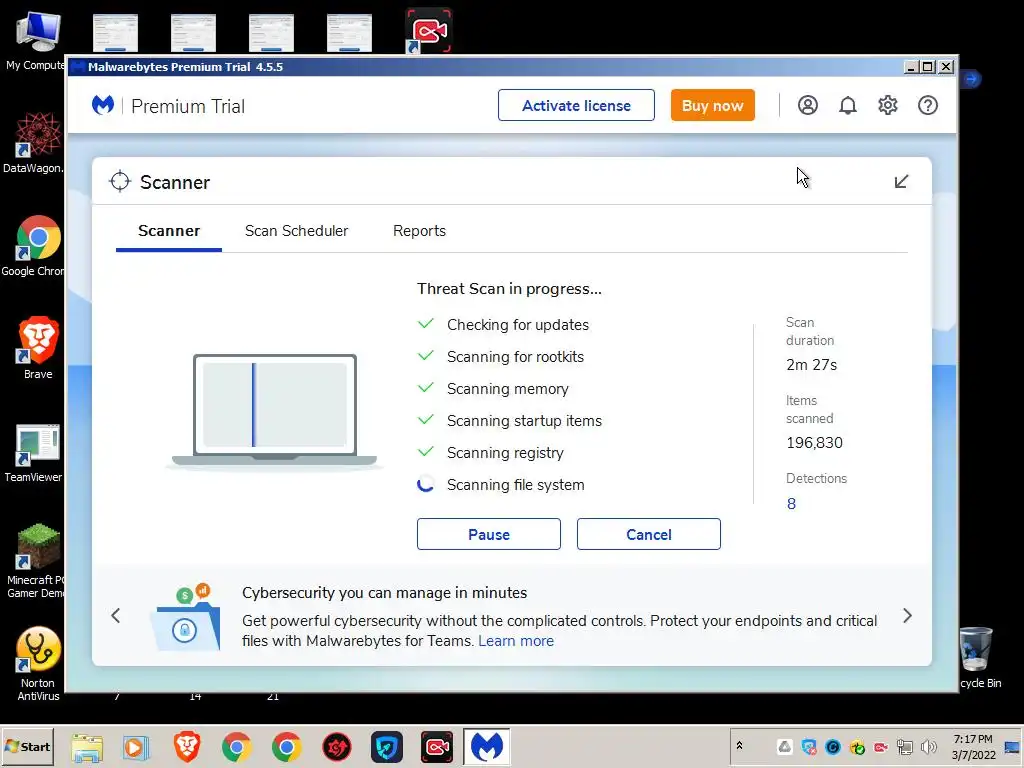This screenshot has width=1024, height=768.
Task: Open the volume speaker tray icon
Action: (928, 746)
